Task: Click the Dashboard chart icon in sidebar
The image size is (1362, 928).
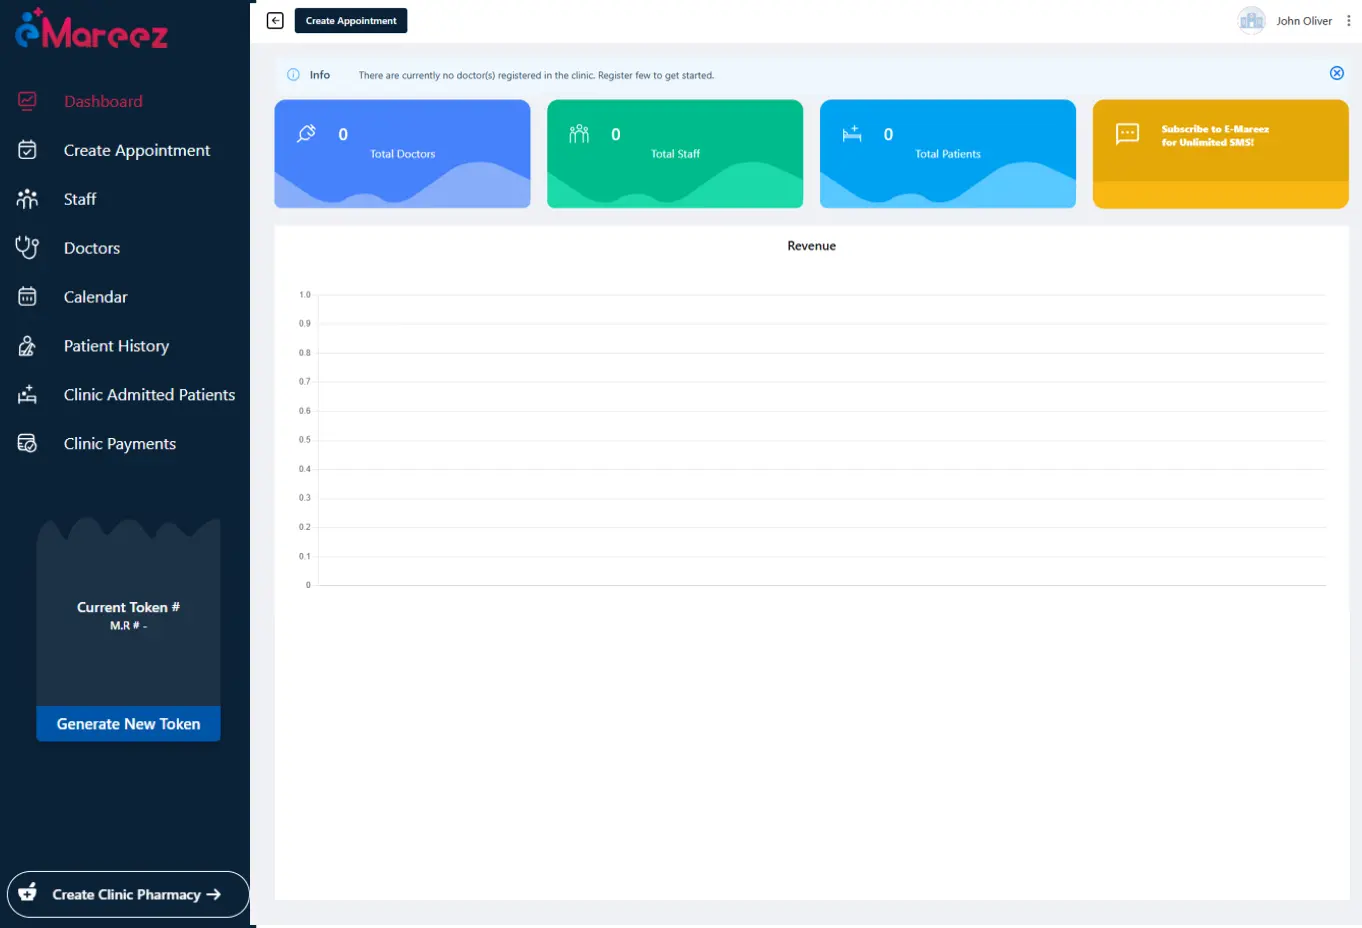Action: [27, 101]
